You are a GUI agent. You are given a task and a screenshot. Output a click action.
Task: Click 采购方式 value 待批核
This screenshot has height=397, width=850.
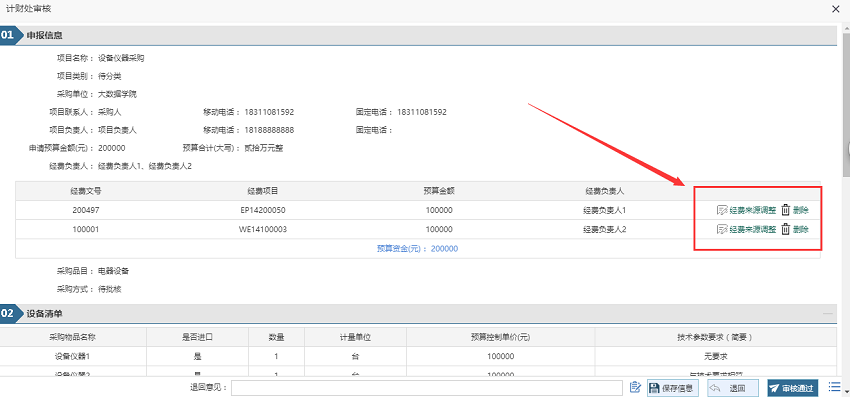[110, 289]
